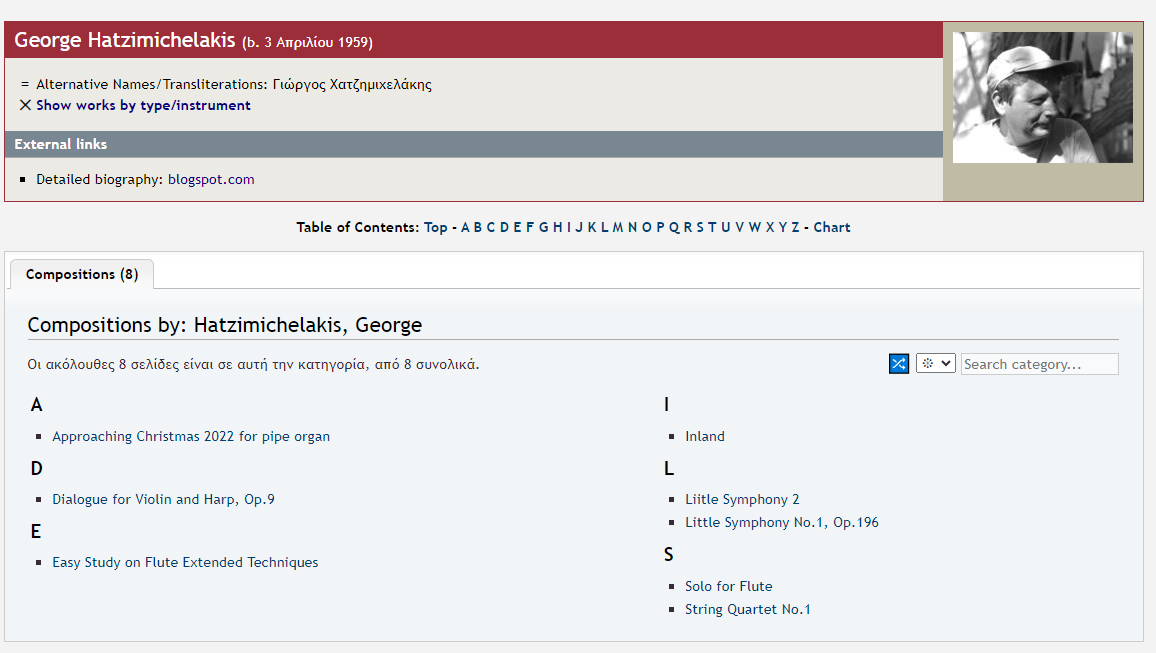Open the Chart link in Table of Contents
Screen dimensions: 1156x653
(x=832, y=227)
